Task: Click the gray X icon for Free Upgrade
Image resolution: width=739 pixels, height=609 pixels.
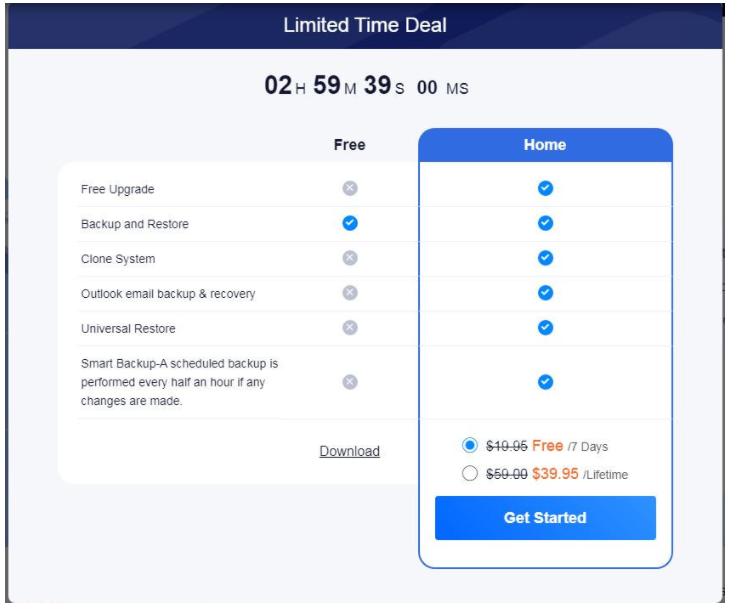Action: click(x=350, y=188)
